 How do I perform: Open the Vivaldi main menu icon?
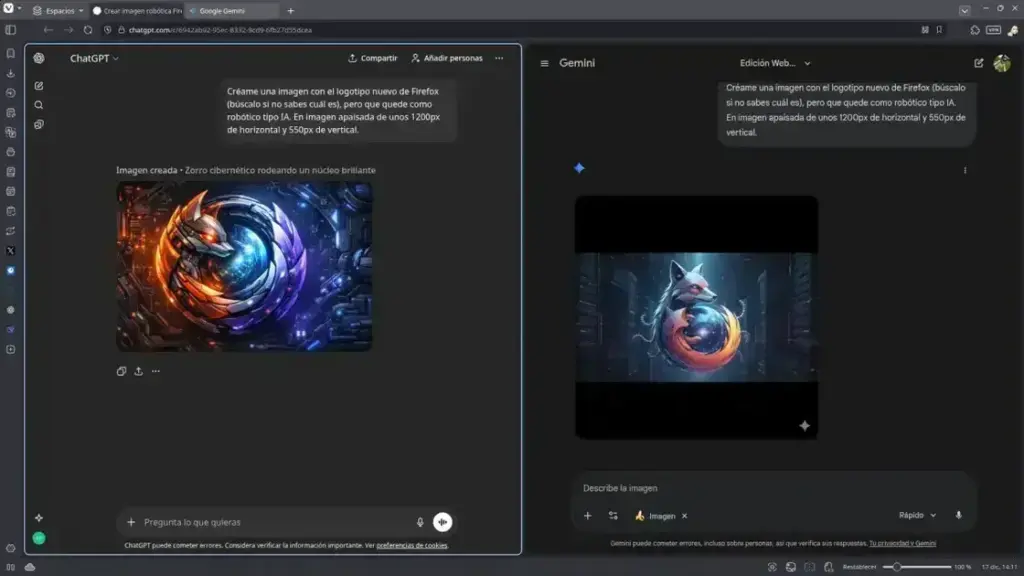[x=8, y=8]
